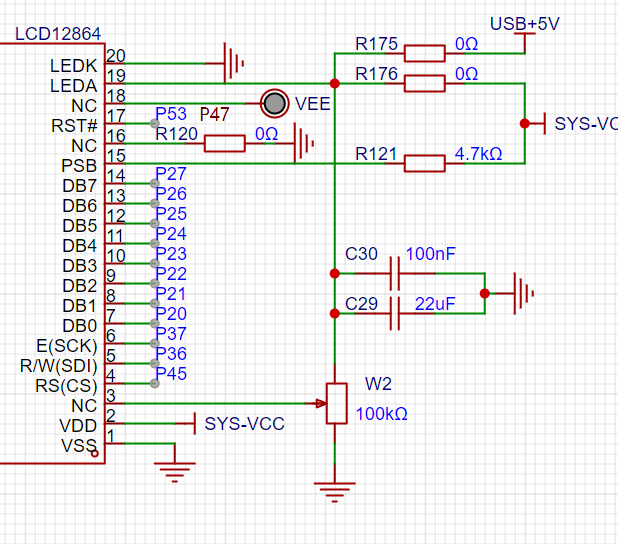Click the P24 net label on DB4

click(171, 234)
